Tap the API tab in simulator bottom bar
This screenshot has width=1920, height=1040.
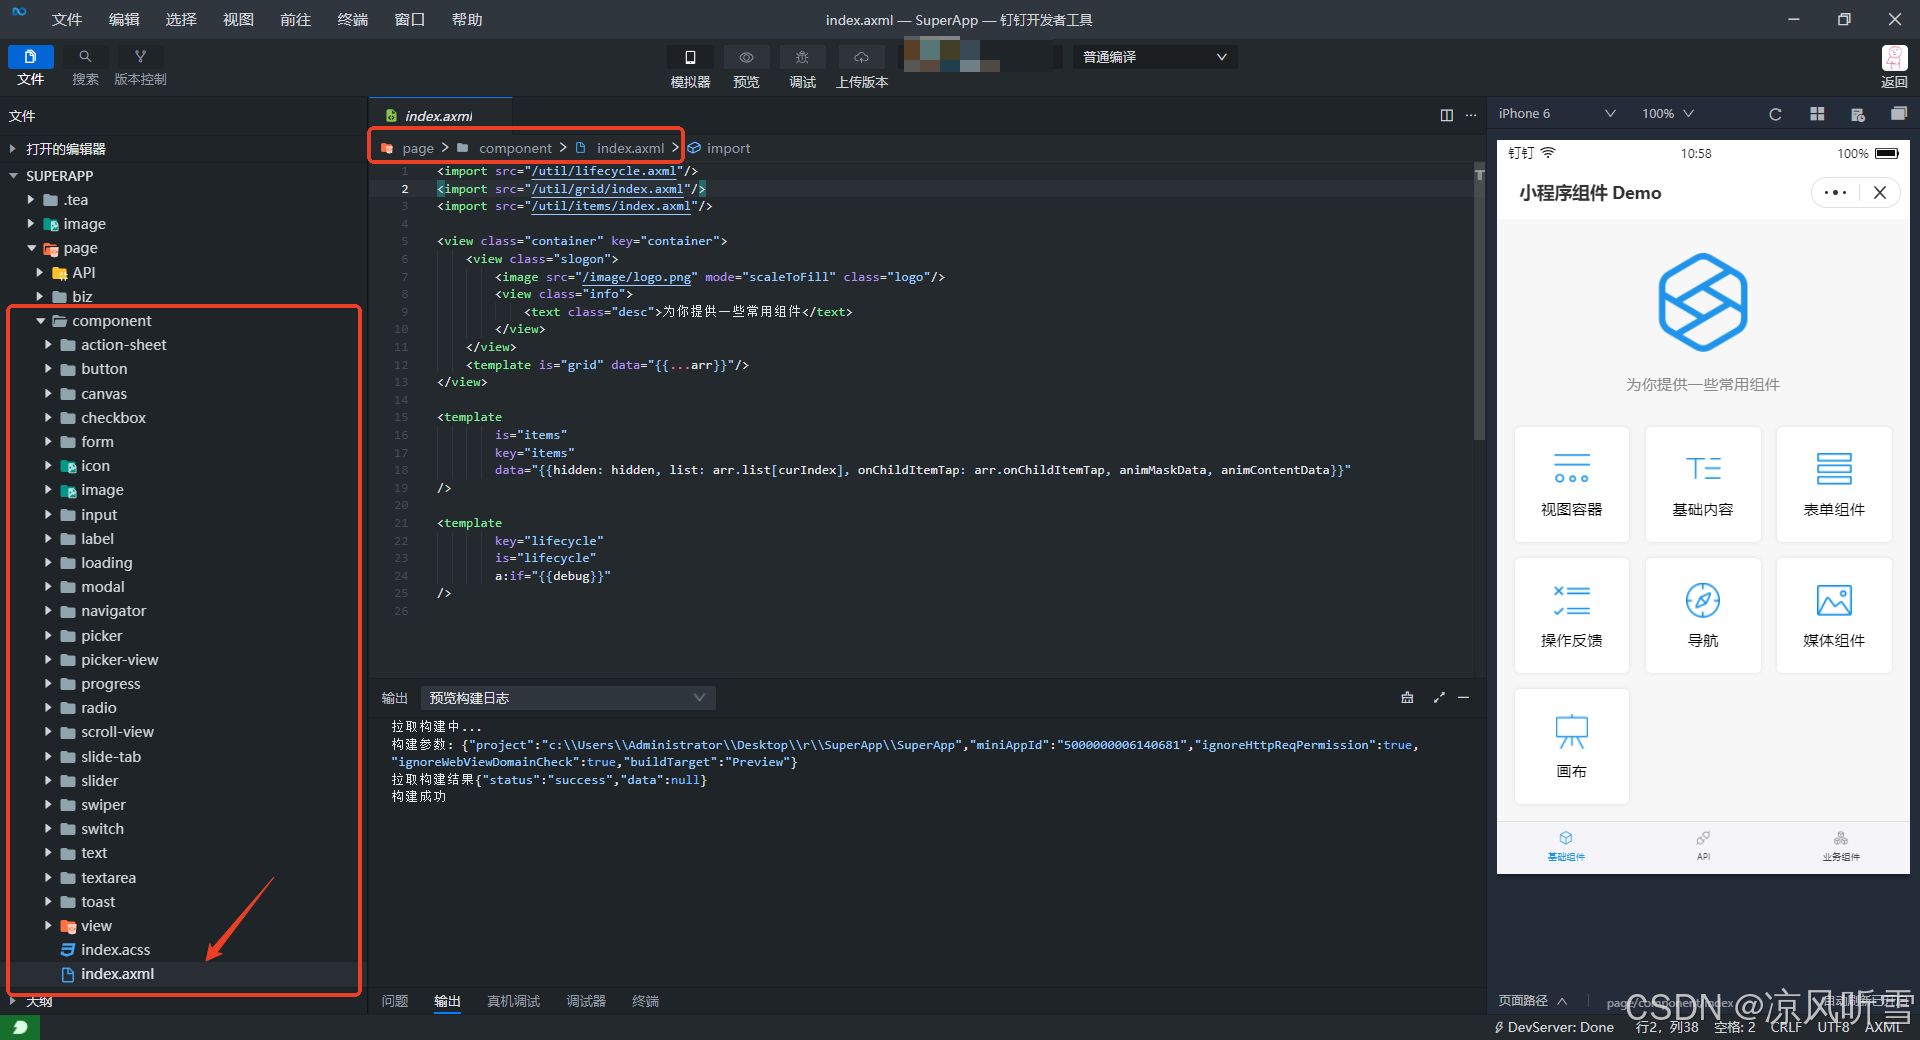[x=1703, y=846]
